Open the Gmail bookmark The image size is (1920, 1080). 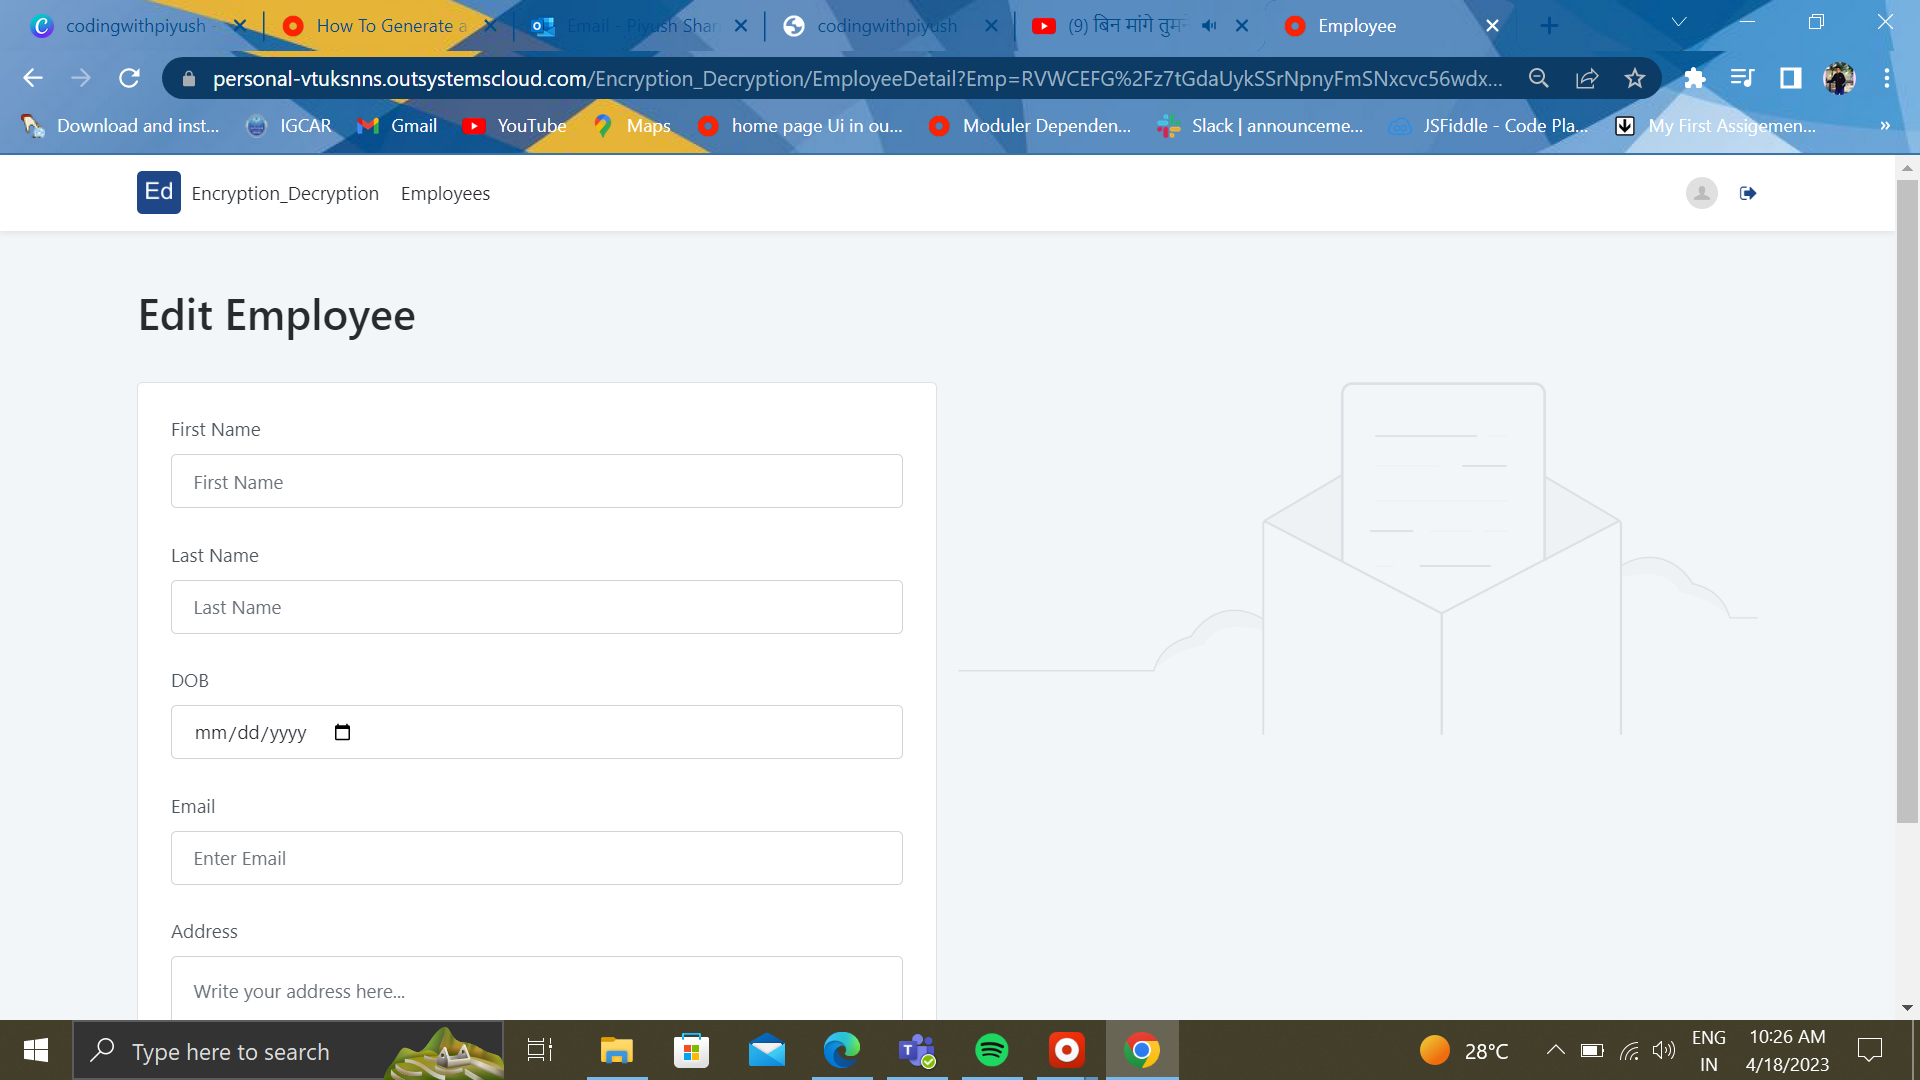(398, 126)
